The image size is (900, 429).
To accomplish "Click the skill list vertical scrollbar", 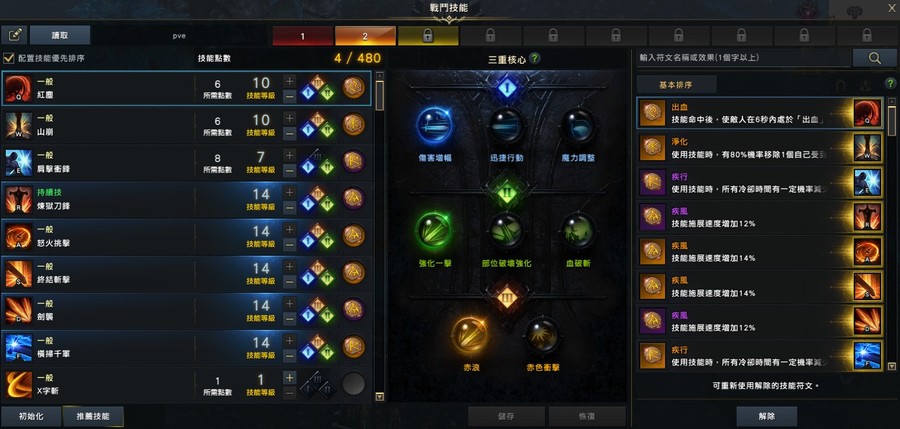I will (x=379, y=235).
